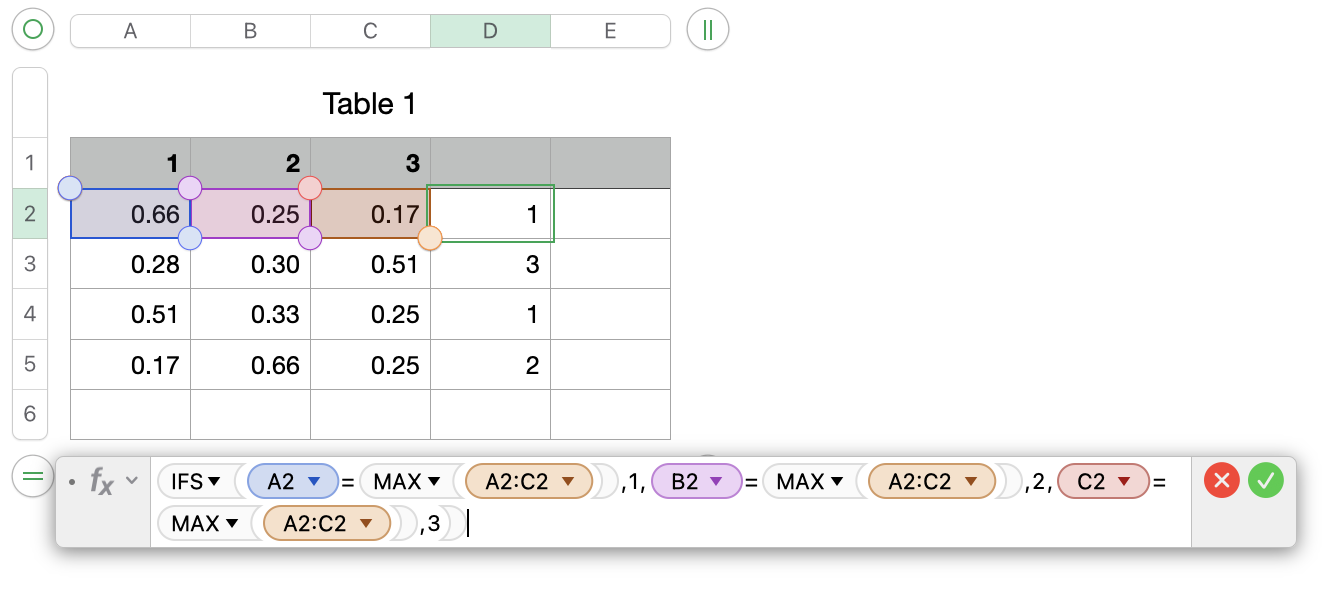
Task: Click the orange handle below cell C2
Action: point(430,238)
